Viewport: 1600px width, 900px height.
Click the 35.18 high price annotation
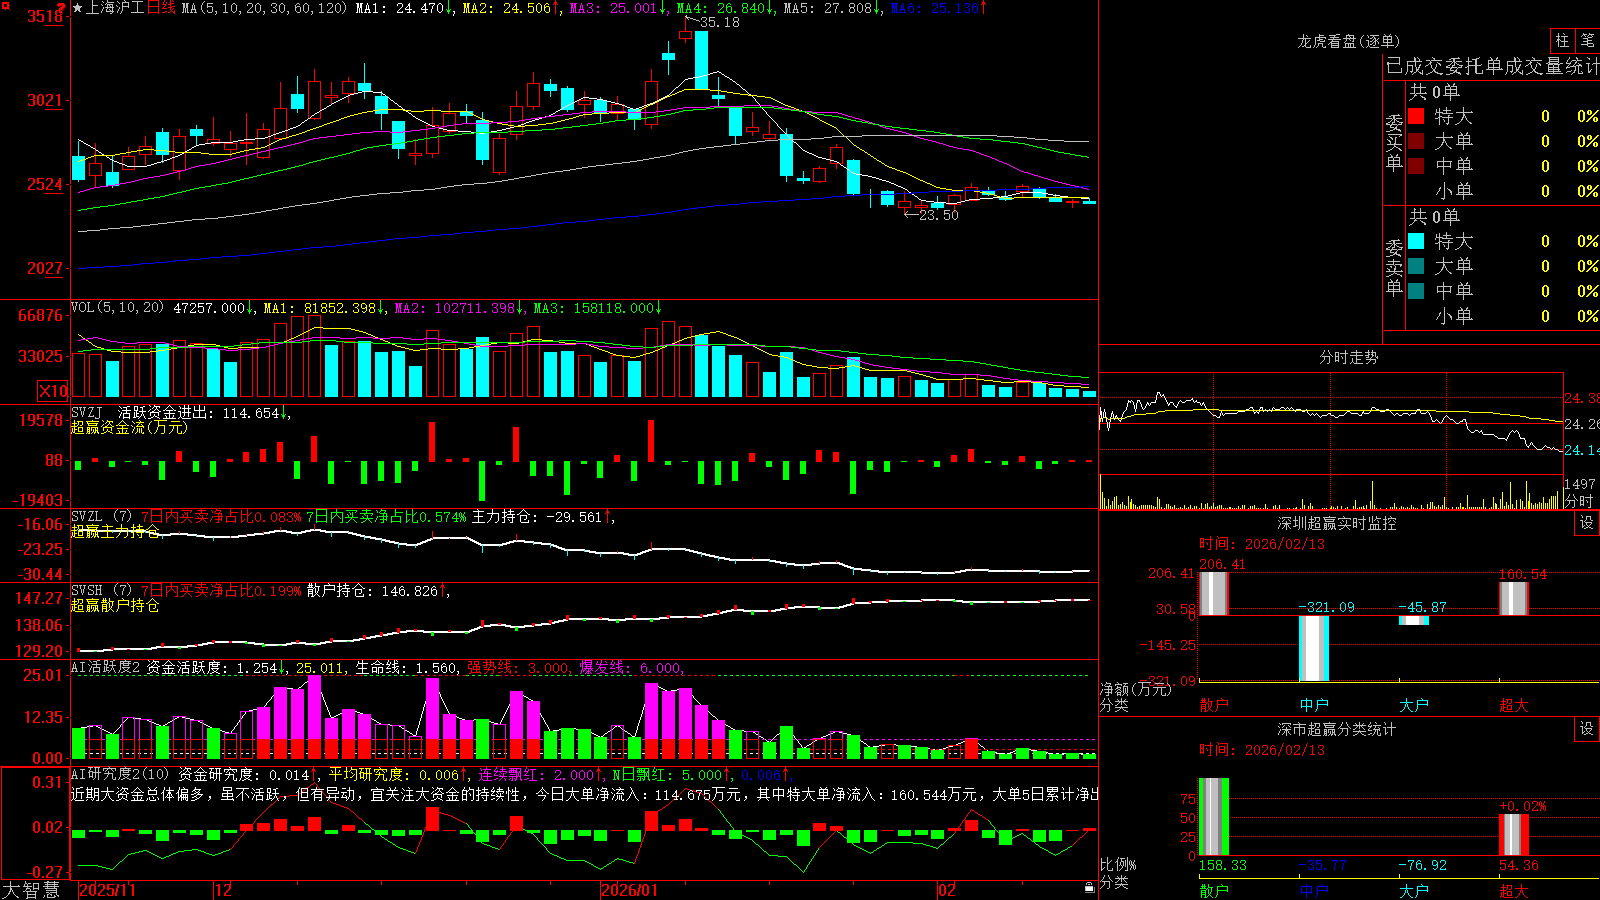pyautogui.click(x=719, y=22)
